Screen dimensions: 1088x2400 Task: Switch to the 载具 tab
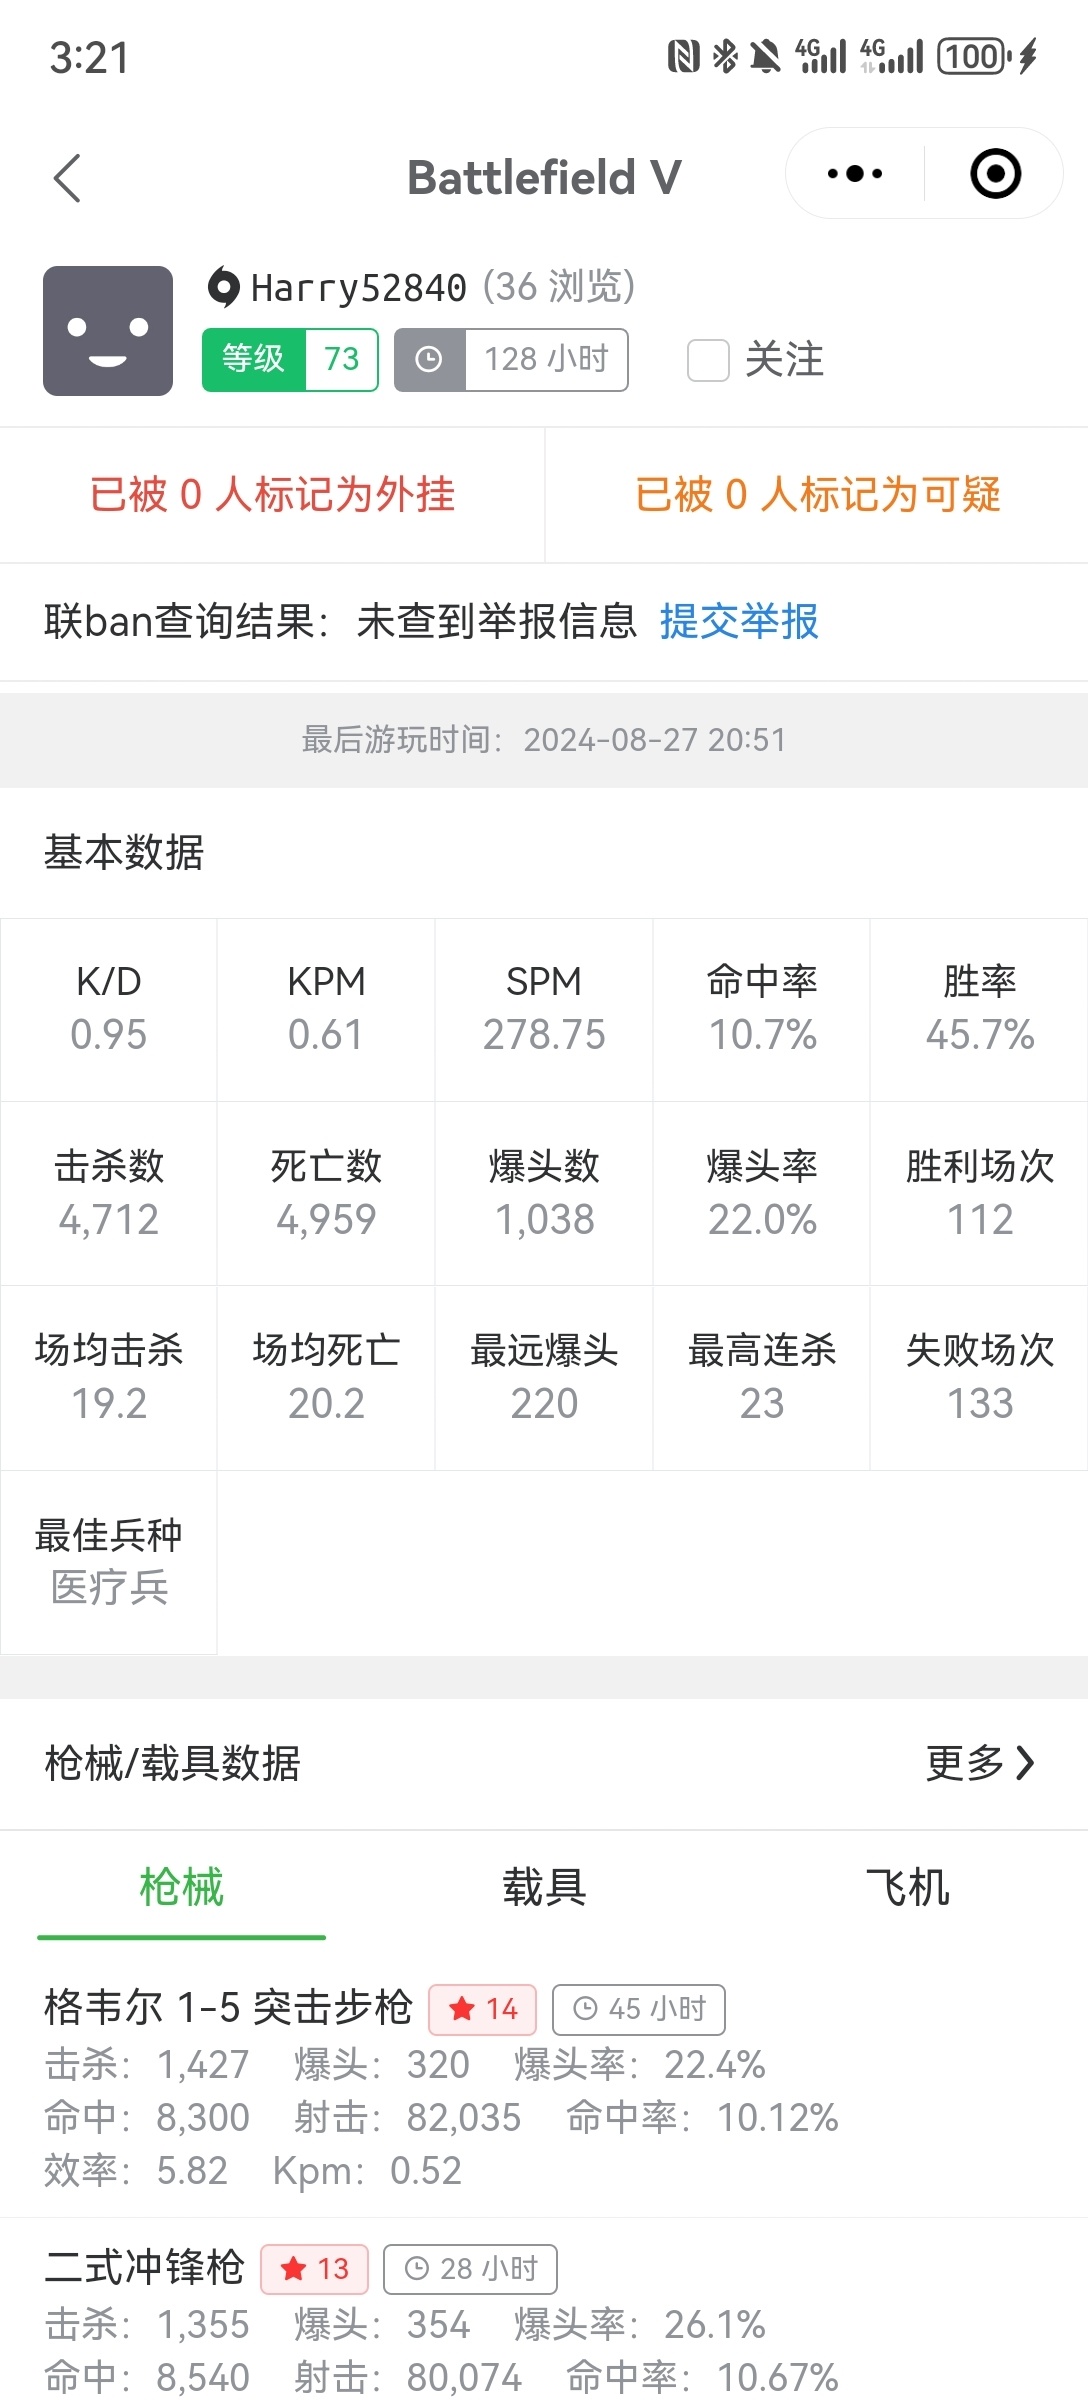point(544,1888)
